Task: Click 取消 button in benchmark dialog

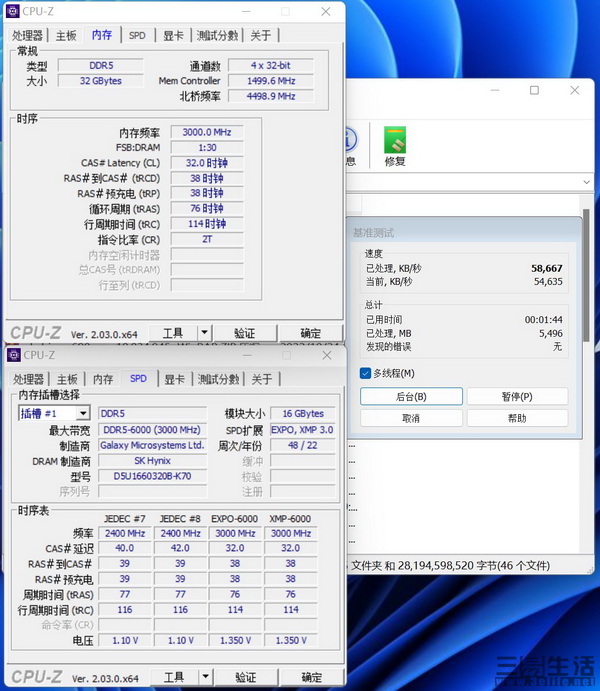Action: pyautogui.click(x=411, y=418)
